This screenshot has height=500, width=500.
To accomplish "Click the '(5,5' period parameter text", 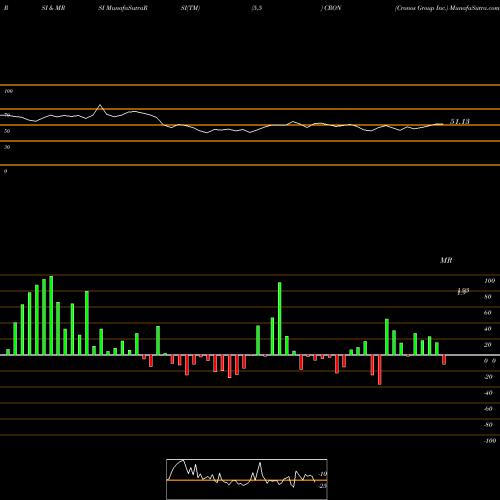I will [x=257, y=8].
